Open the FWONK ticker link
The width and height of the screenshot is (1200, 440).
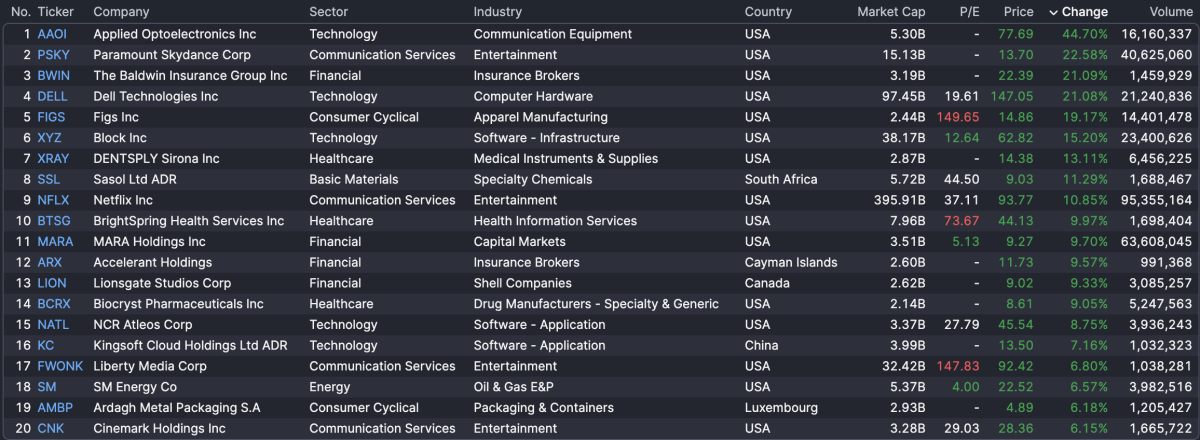point(60,366)
